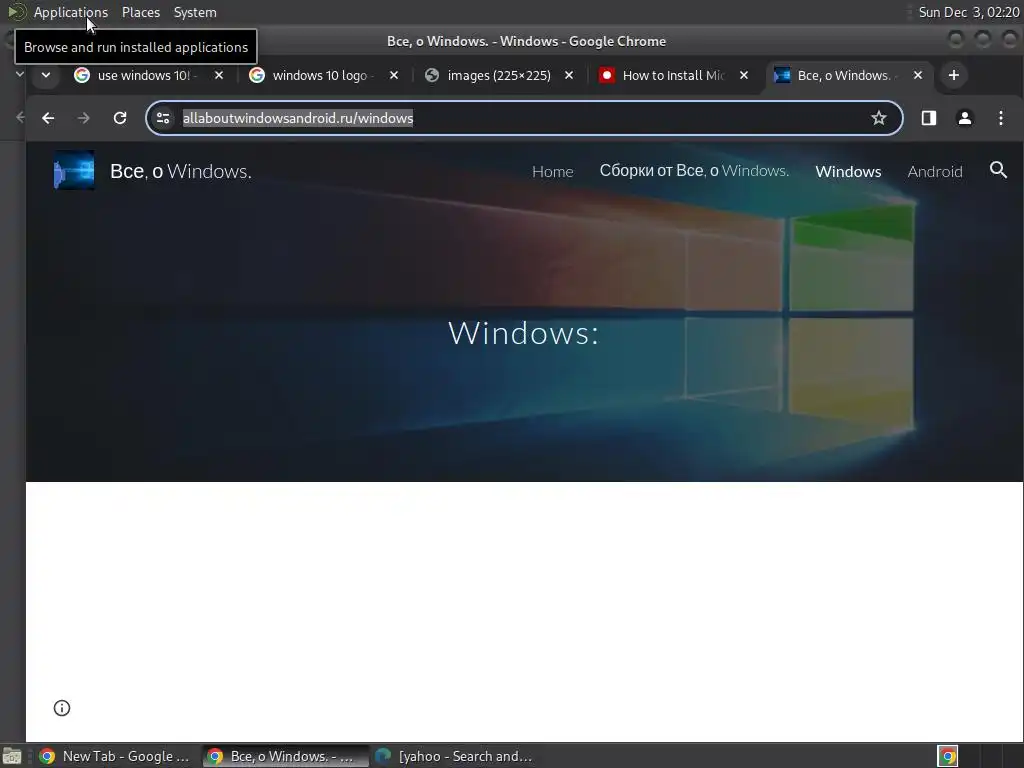
Task: Go back with the browser back arrow
Action: [48, 118]
